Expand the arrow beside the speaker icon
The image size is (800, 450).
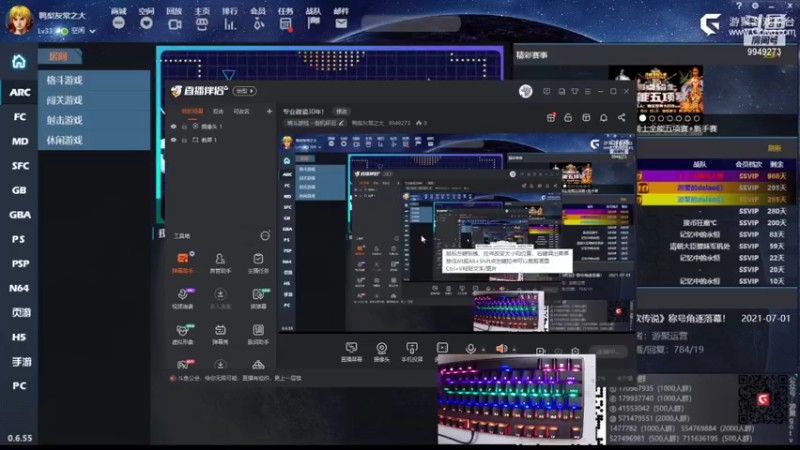point(514,350)
